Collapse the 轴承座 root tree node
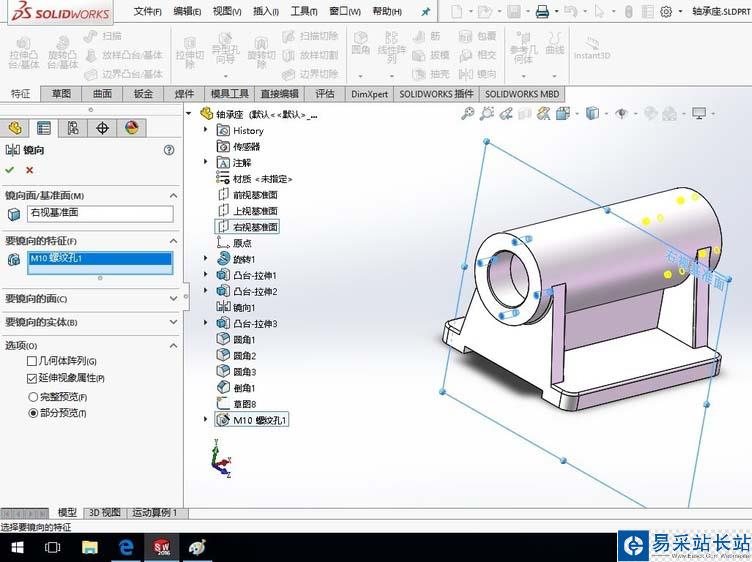This screenshot has width=752, height=562. 189,114
